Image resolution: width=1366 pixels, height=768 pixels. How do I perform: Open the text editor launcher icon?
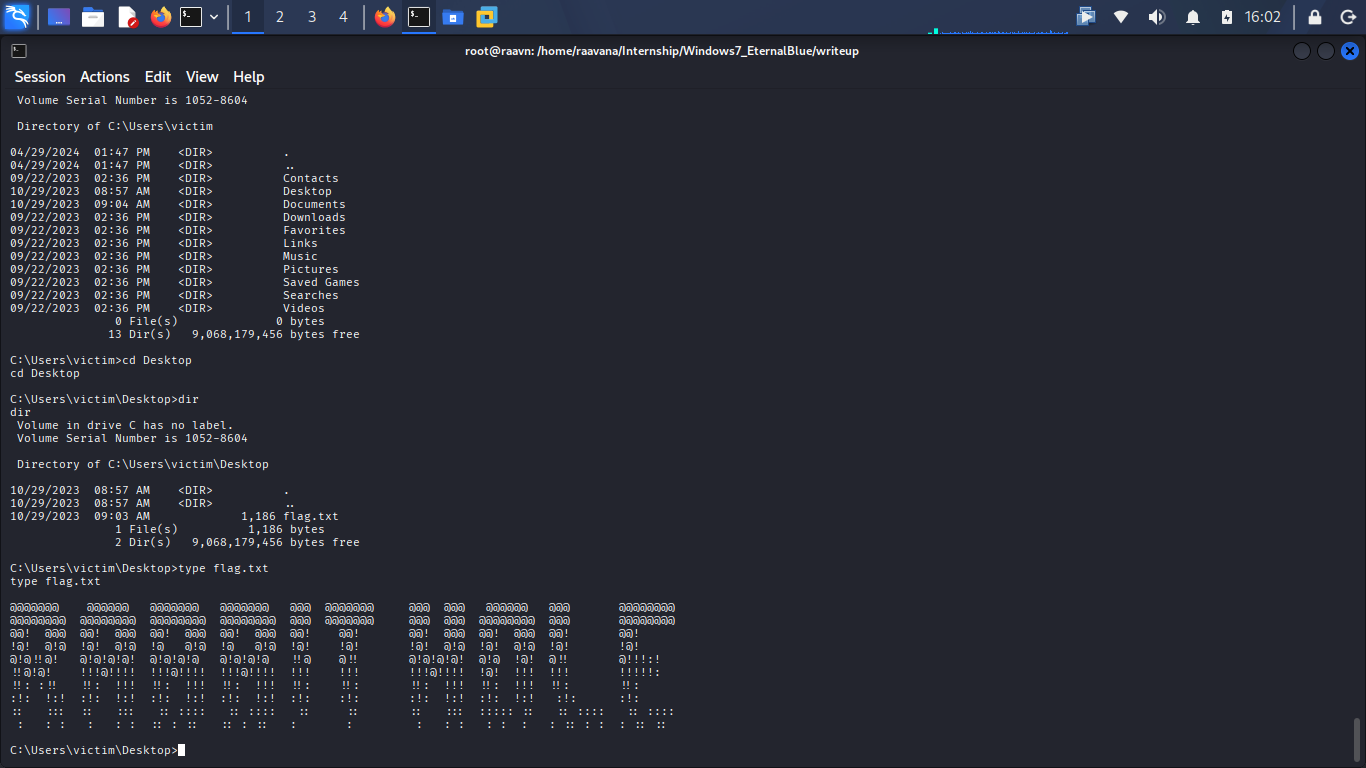click(127, 17)
